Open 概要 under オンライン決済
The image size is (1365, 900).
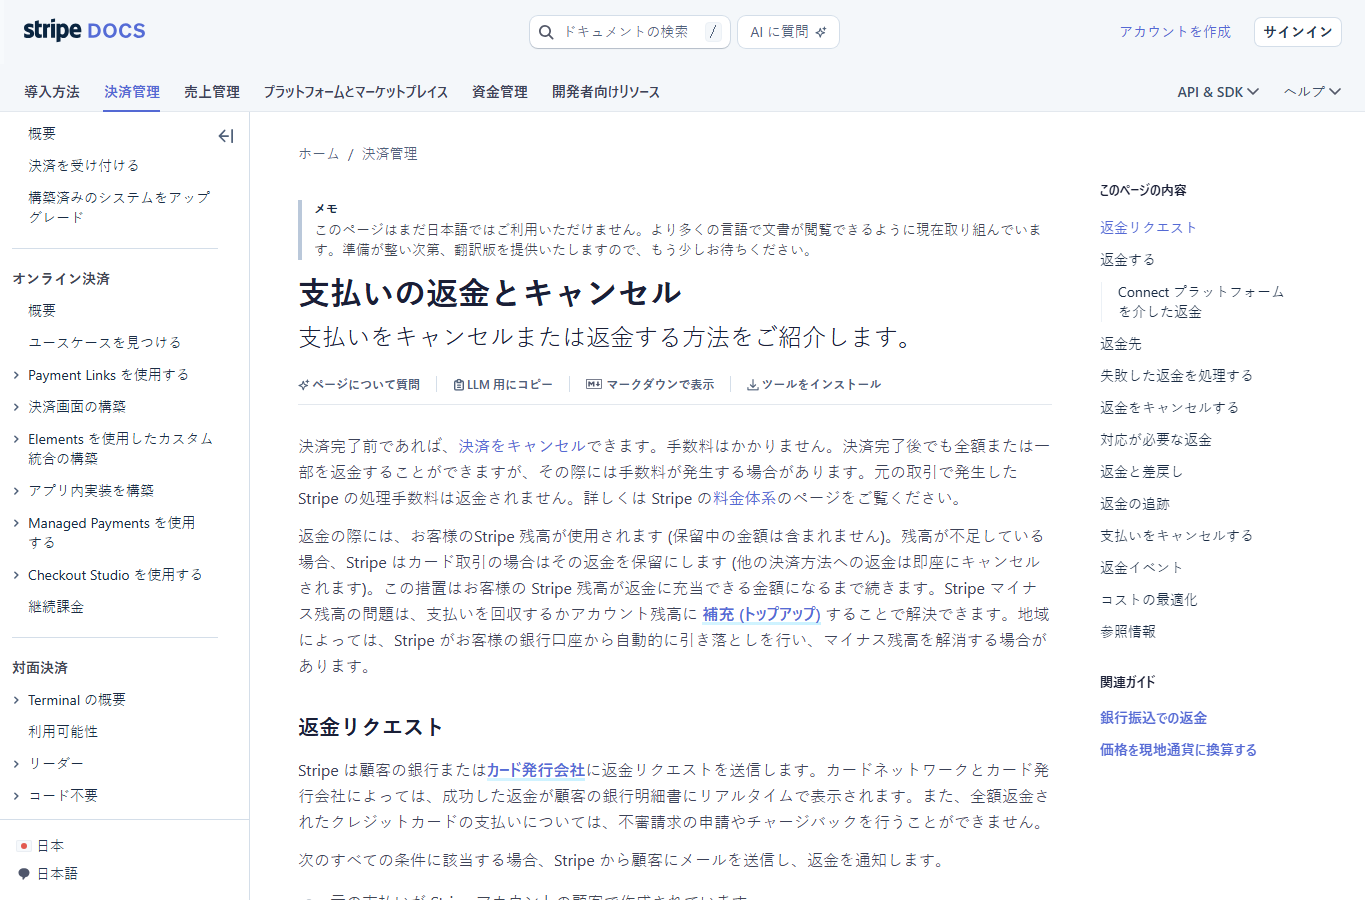42,311
